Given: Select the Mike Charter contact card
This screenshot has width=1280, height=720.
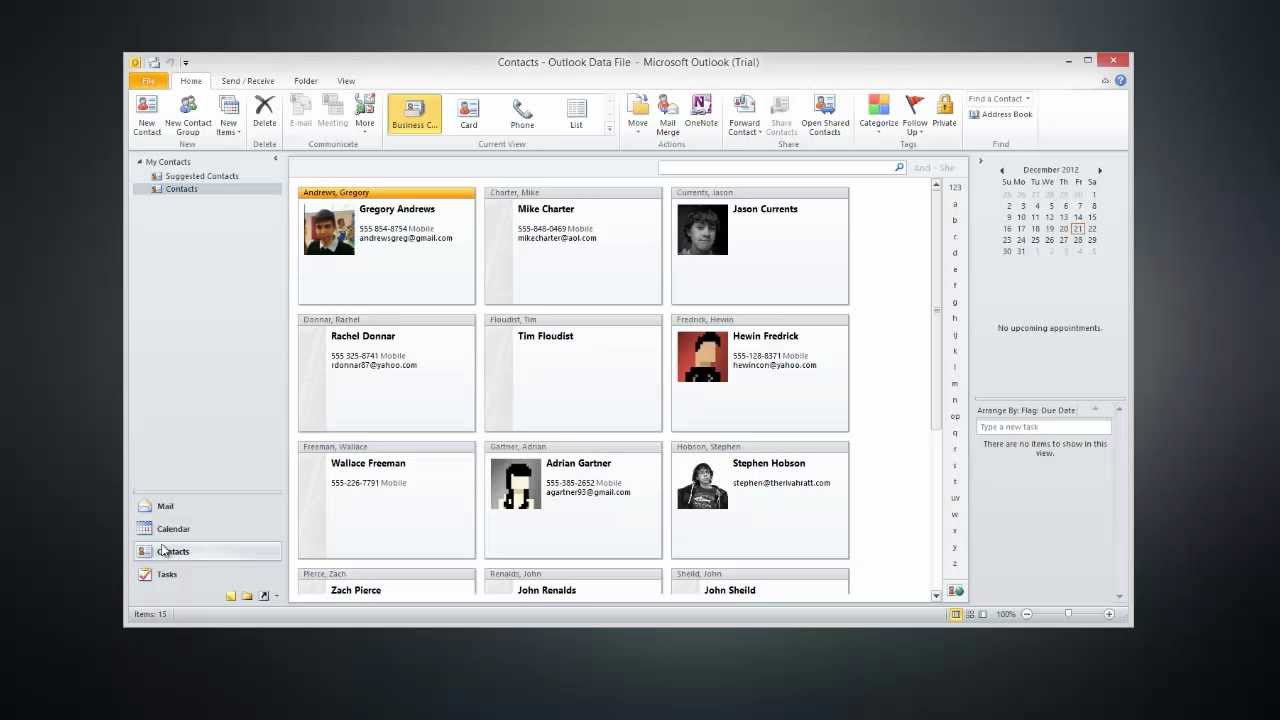Looking at the screenshot, I should (x=573, y=245).
